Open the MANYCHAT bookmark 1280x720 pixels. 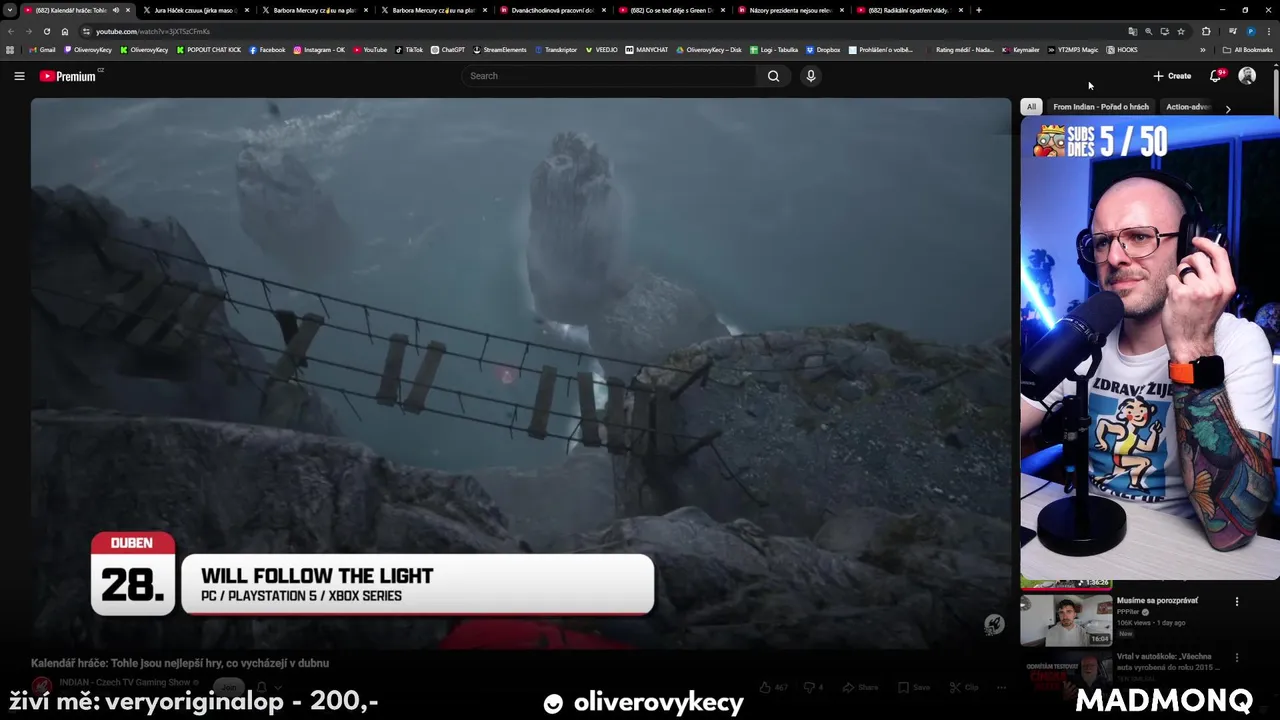point(647,49)
